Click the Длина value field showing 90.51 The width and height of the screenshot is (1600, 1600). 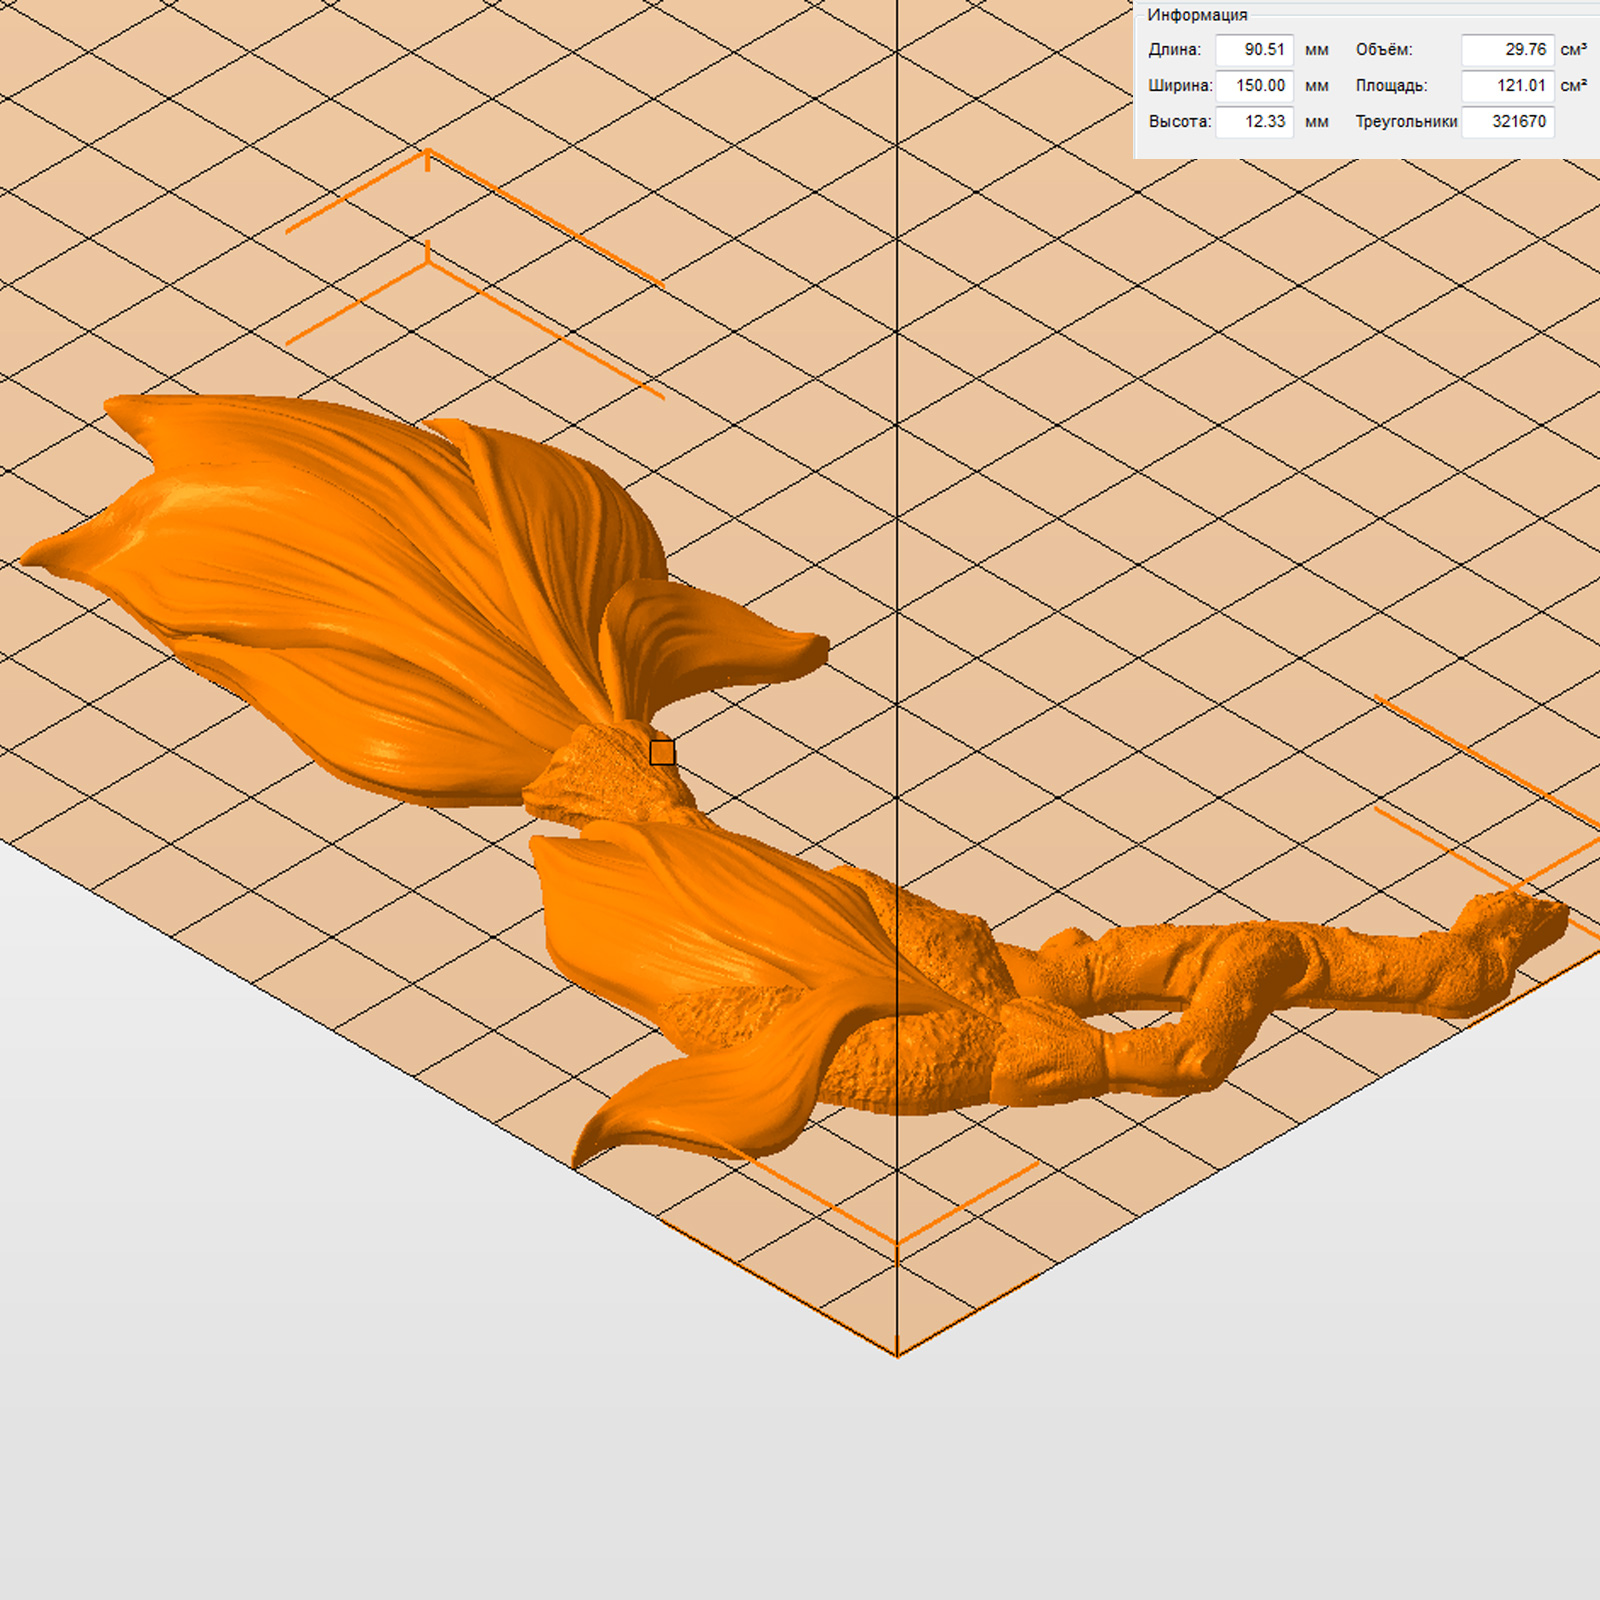tap(1254, 50)
